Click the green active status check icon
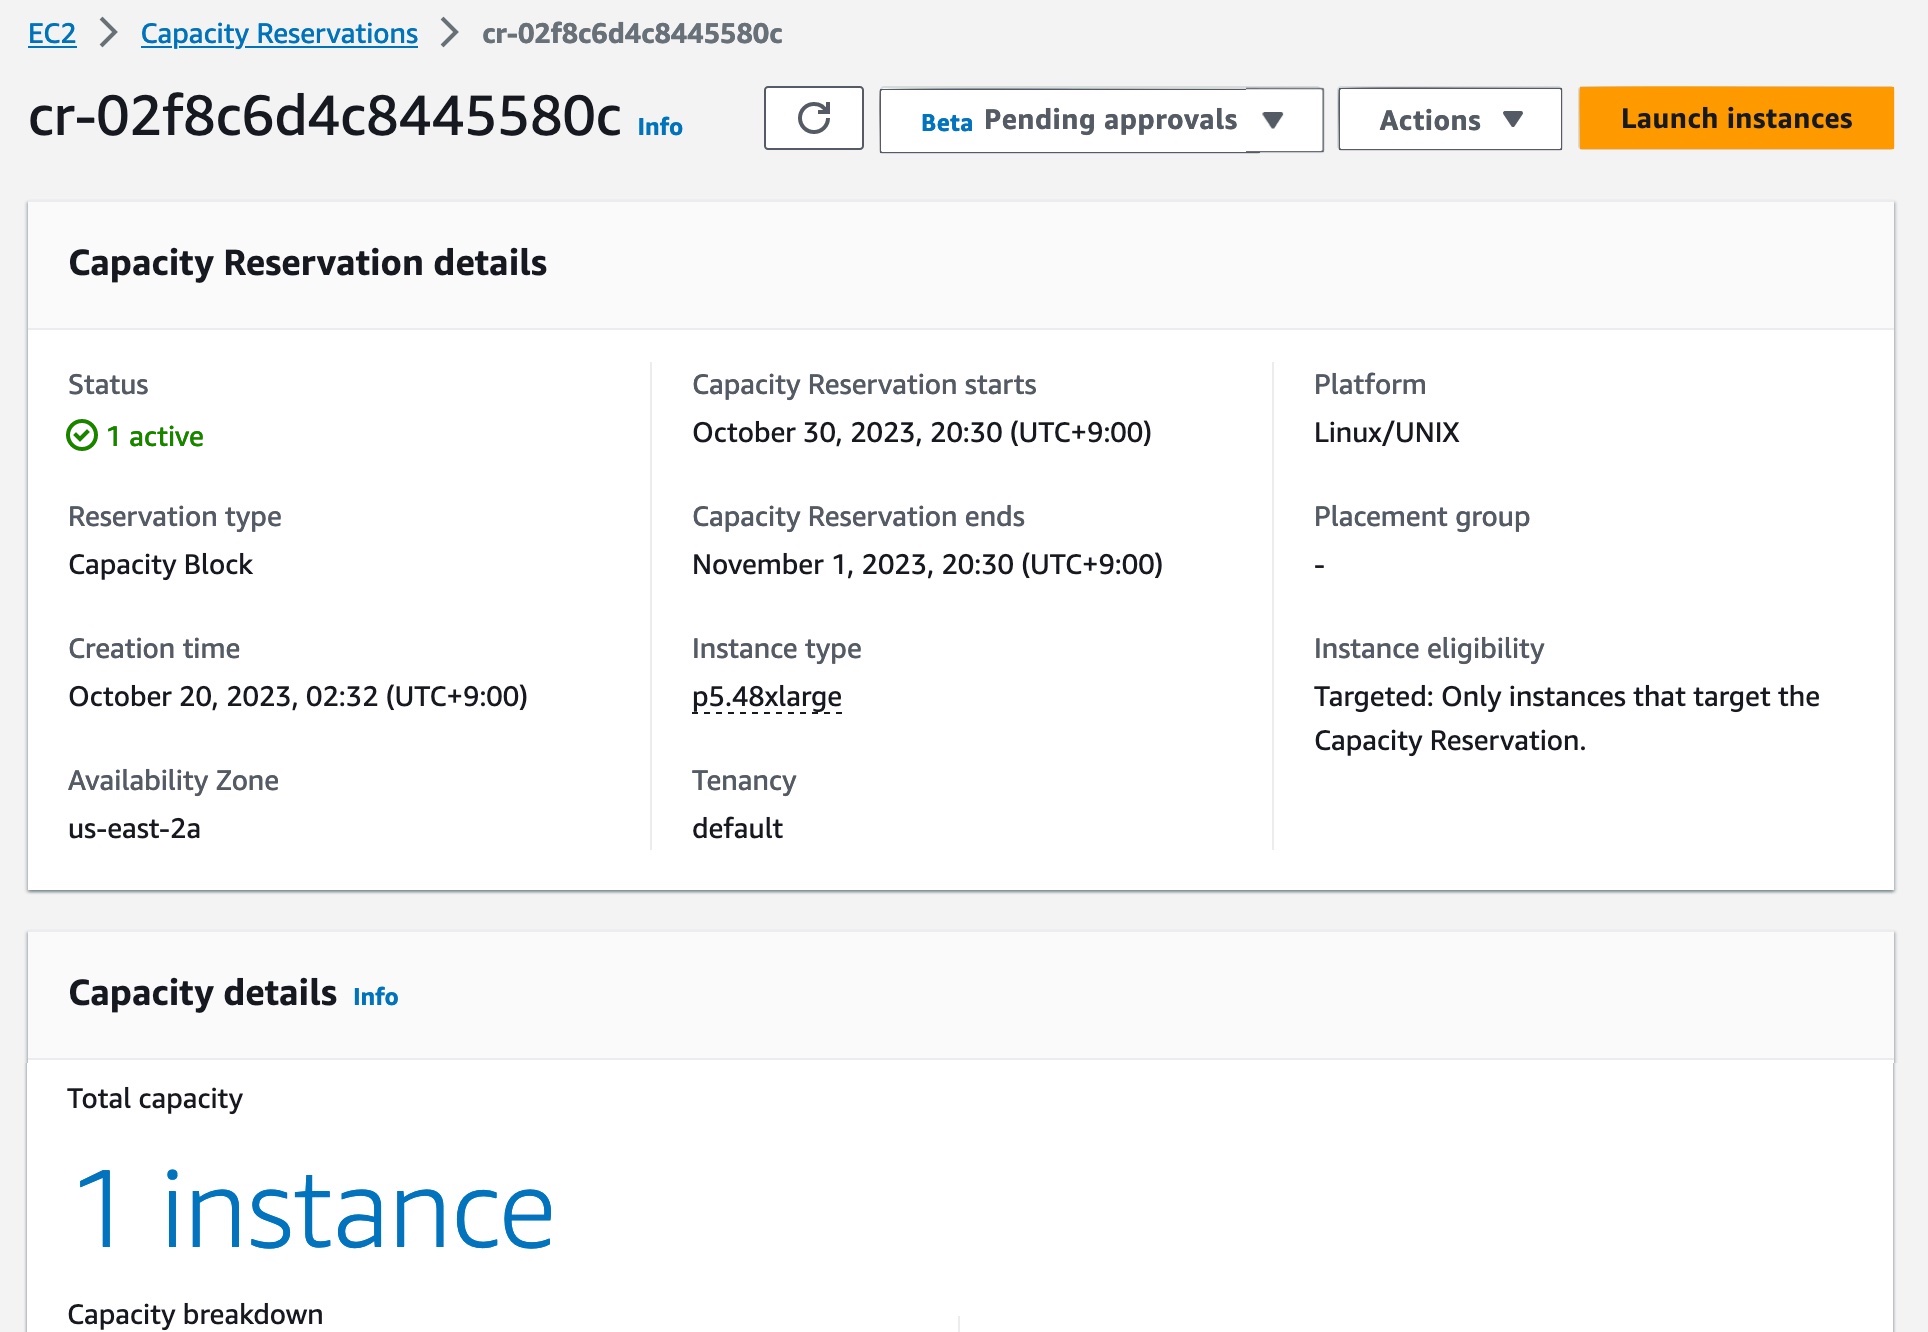The width and height of the screenshot is (1928, 1332). point(82,435)
